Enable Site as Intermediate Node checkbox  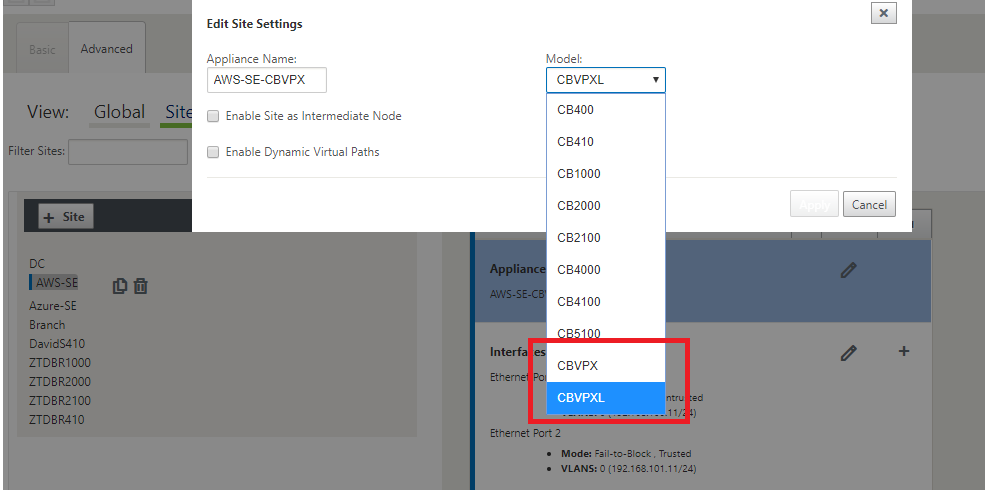[213, 116]
